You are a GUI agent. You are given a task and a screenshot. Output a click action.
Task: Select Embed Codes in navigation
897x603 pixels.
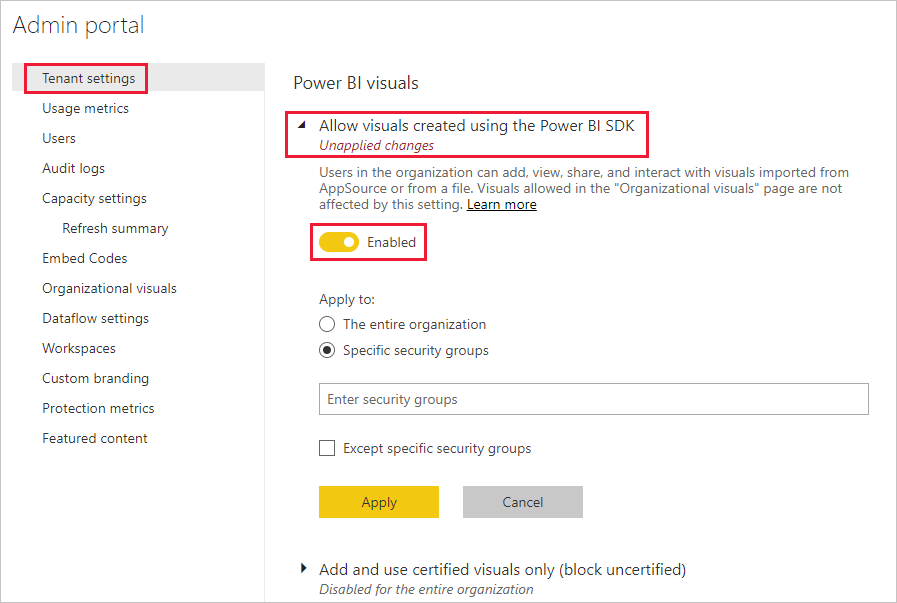click(x=85, y=258)
